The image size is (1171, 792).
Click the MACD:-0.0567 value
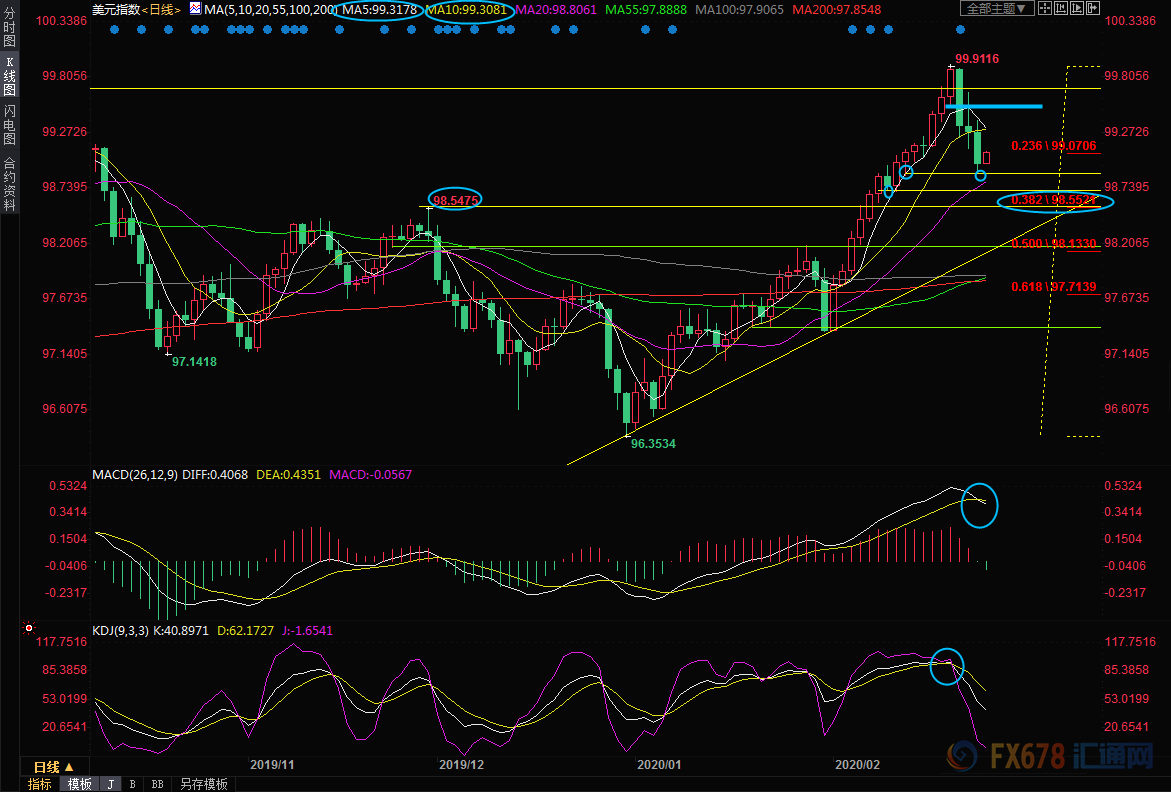(x=370, y=475)
